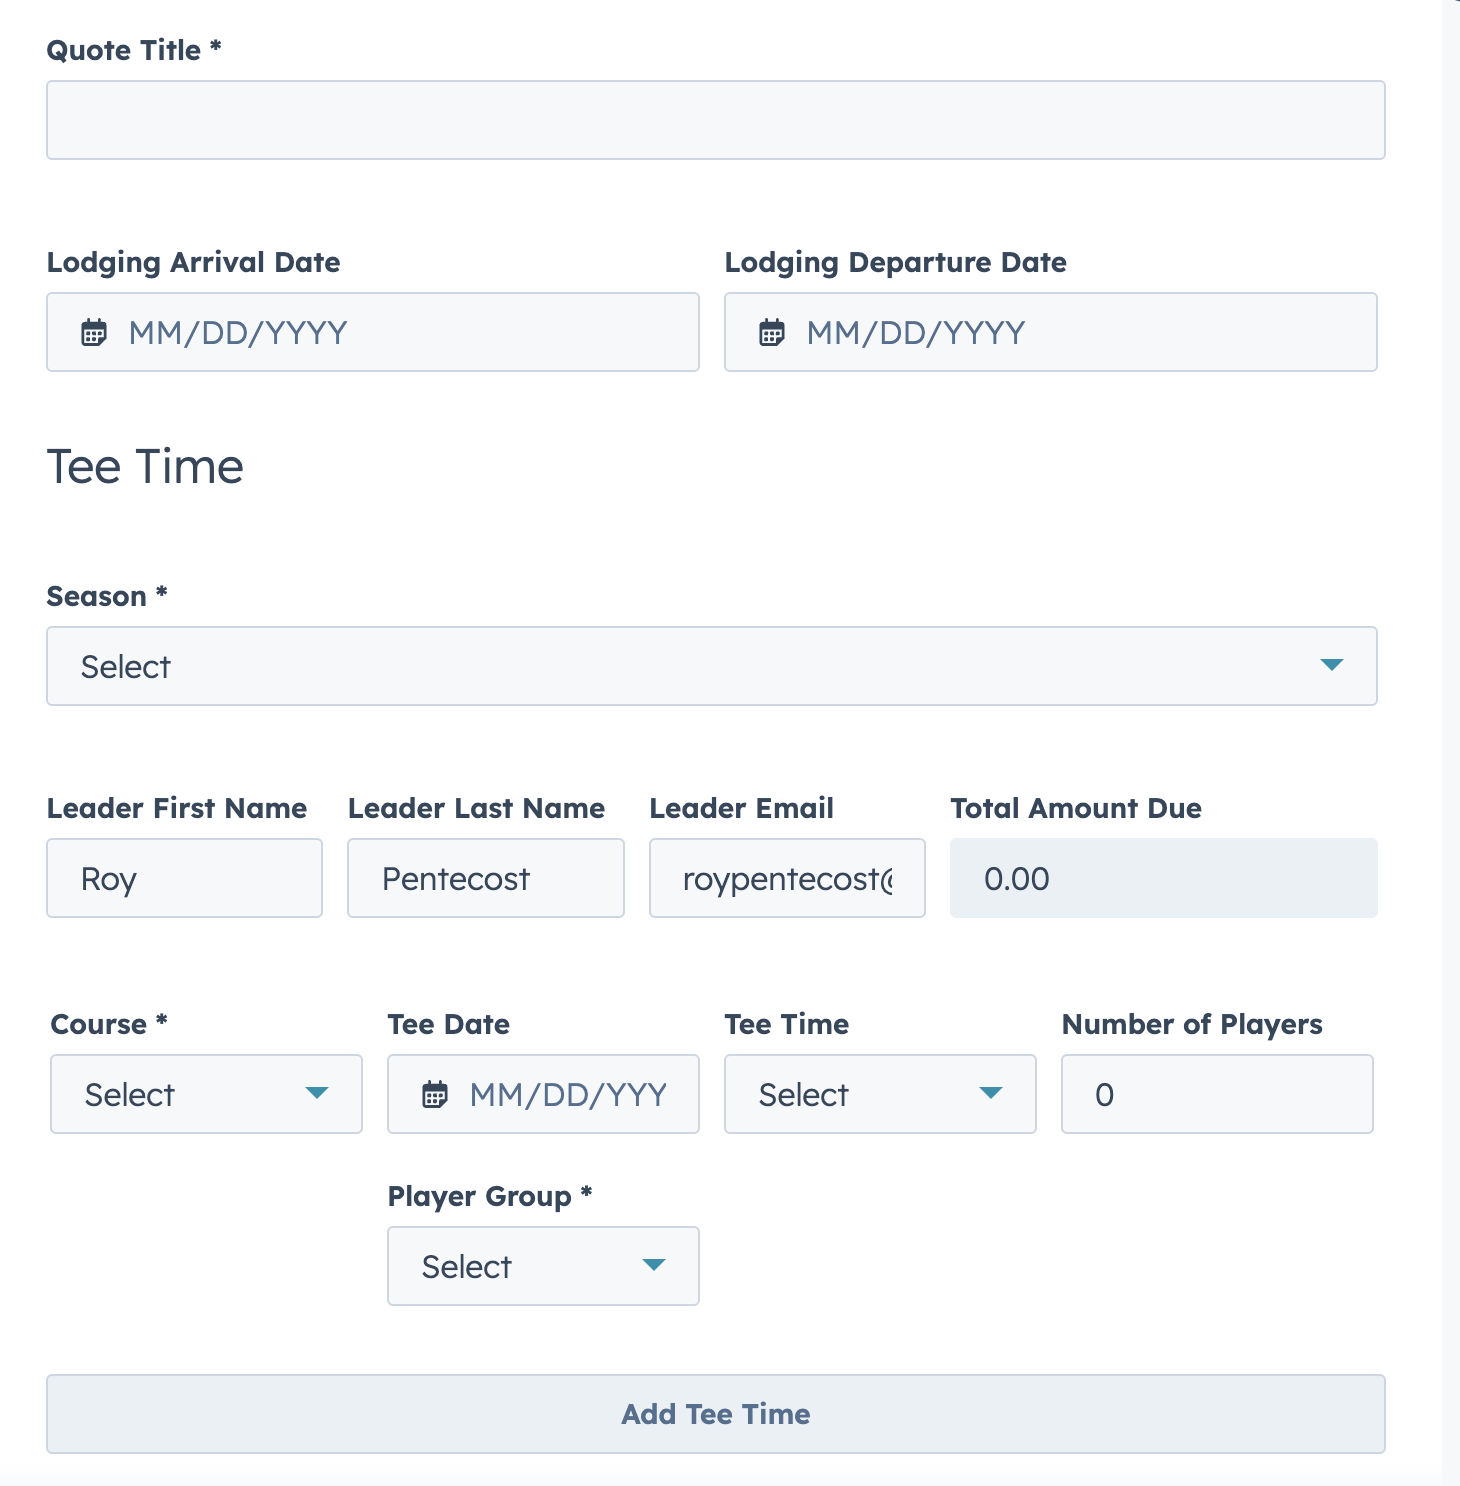1460x1486 pixels.
Task: Expand the Tee Time select menu
Action: click(878, 1094)
